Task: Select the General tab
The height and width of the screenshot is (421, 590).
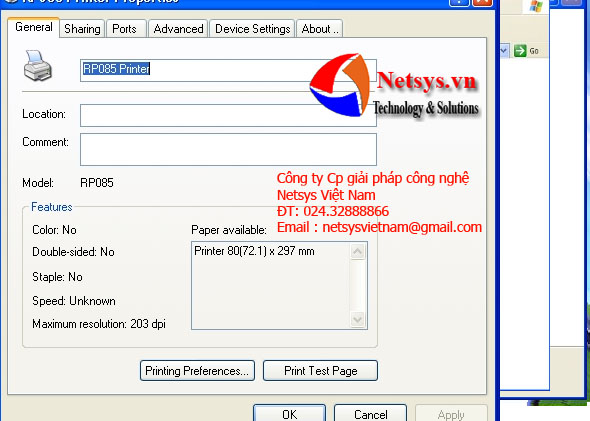Action: [x=33, y=27]
